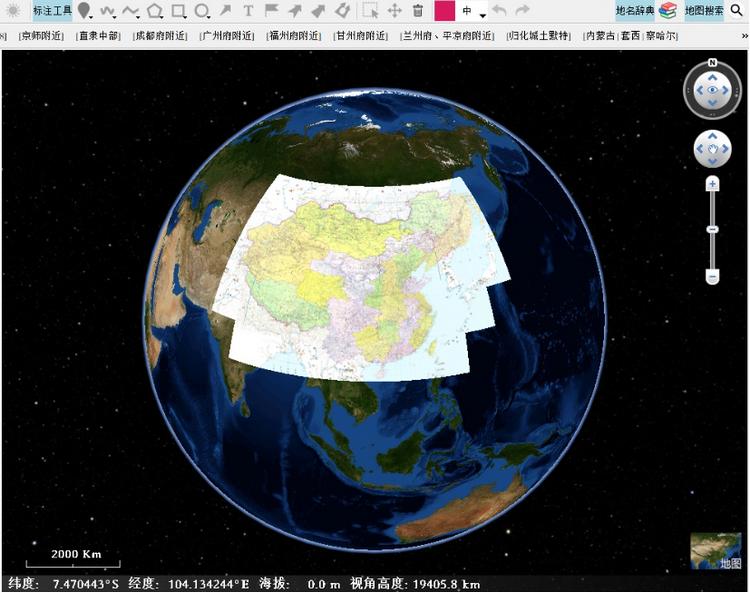Go to 成都府附近 bookmark
The image size is (750, 593).
(x=160, y=36)
